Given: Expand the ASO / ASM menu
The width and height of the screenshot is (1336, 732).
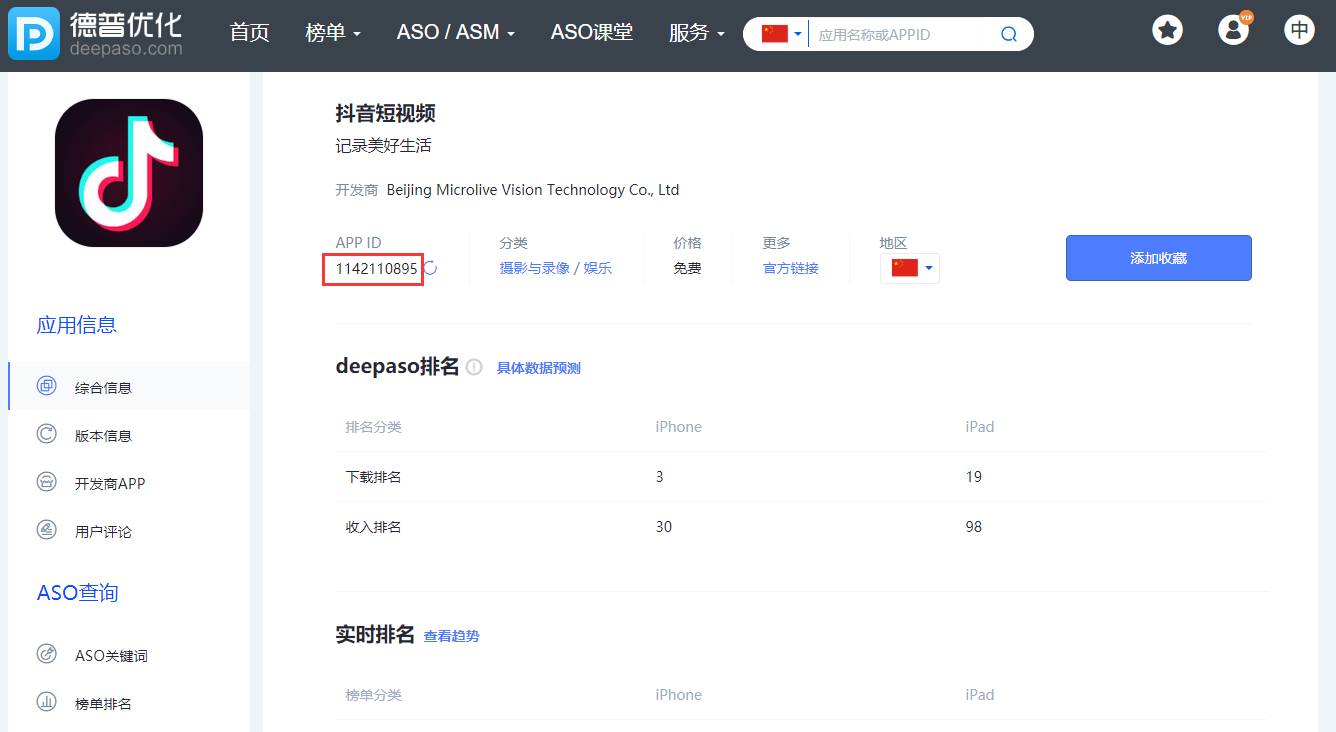Looking at the screenshot, I should pyautogui.click(x=456, y=32).
